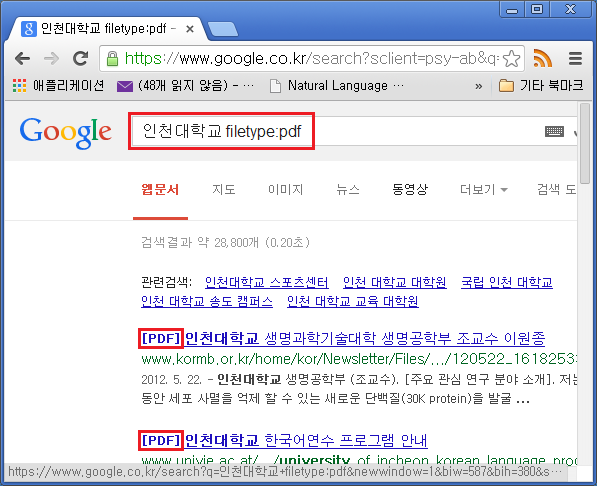Go back using the browser back arrow
This screenshot has height=486, width=597.
[22, 59]
